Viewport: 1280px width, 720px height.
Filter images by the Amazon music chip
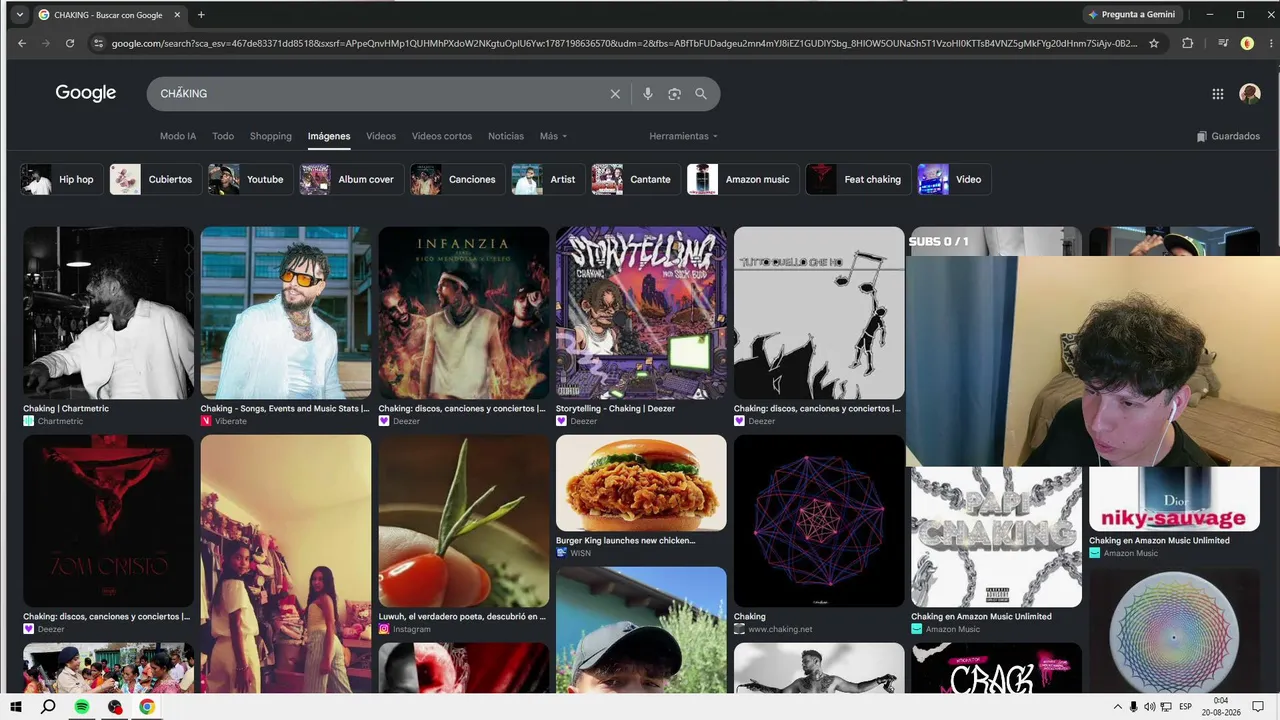[x=743, y=180]
